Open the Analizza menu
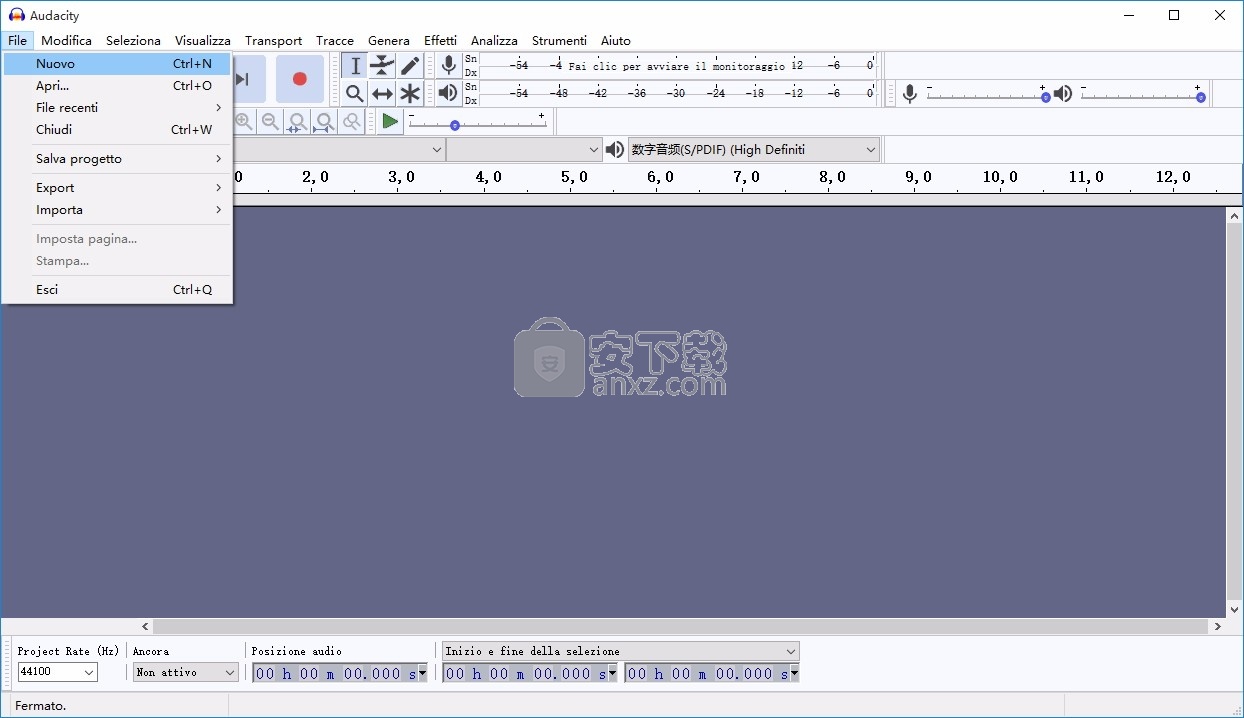Viewport: 1244px width, 718px height. (x=494, y=41)
